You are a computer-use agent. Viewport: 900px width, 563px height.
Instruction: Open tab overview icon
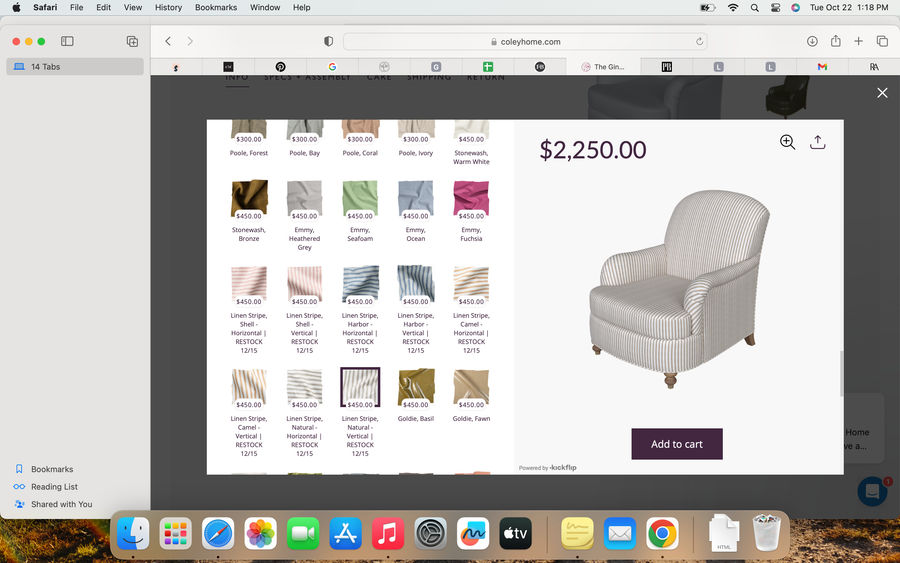[882, 41]
